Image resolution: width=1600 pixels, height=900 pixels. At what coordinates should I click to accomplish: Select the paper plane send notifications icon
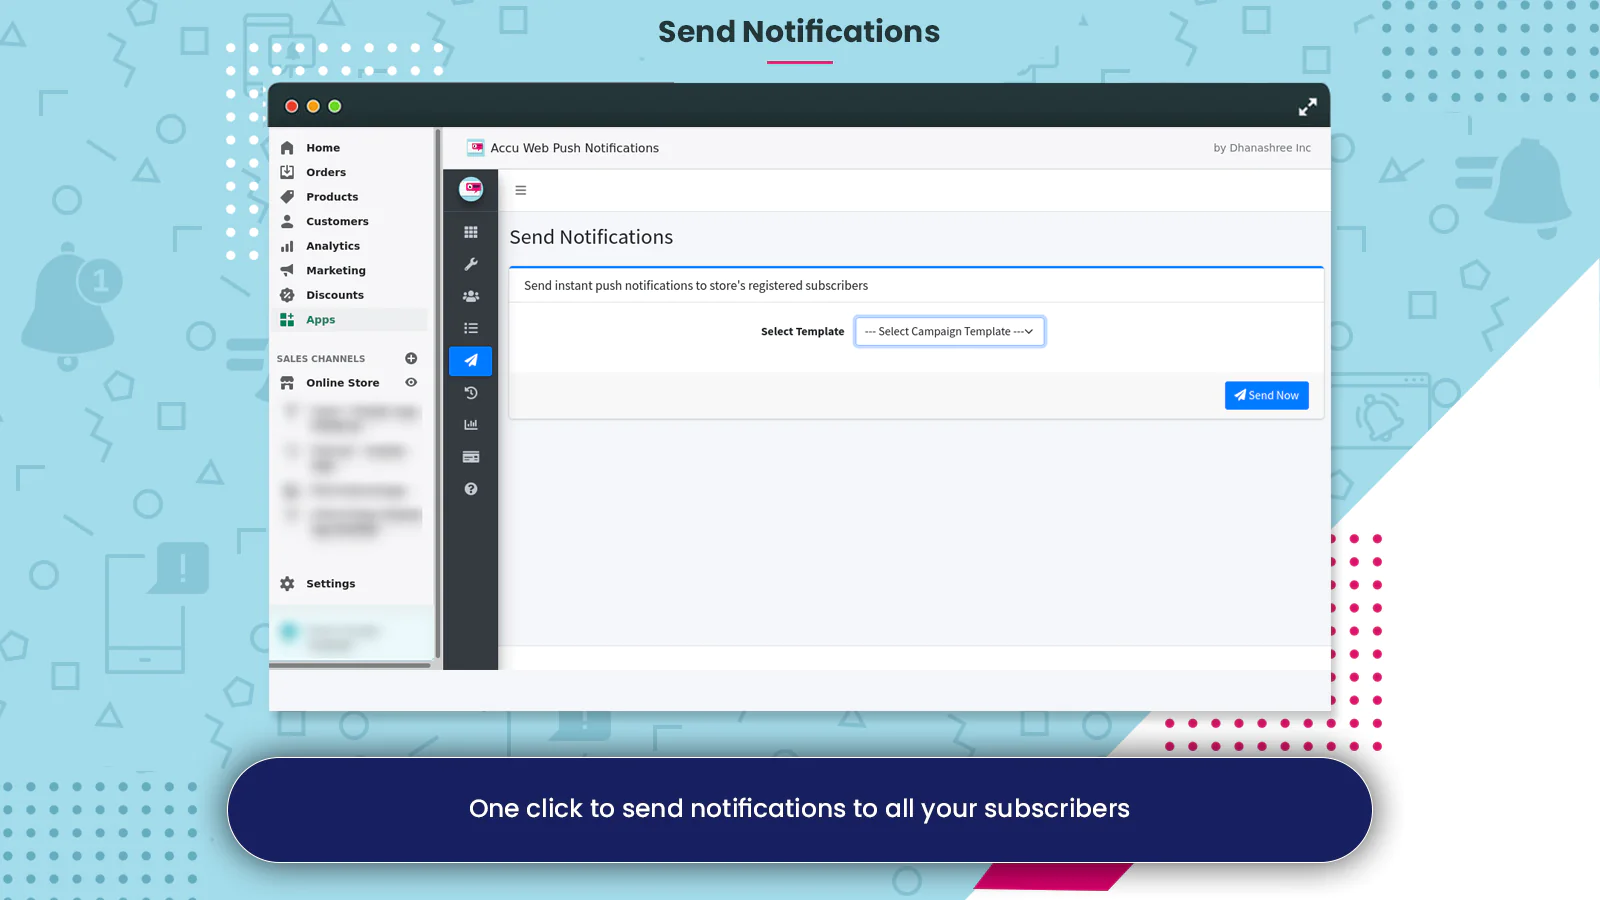point(471,360)
